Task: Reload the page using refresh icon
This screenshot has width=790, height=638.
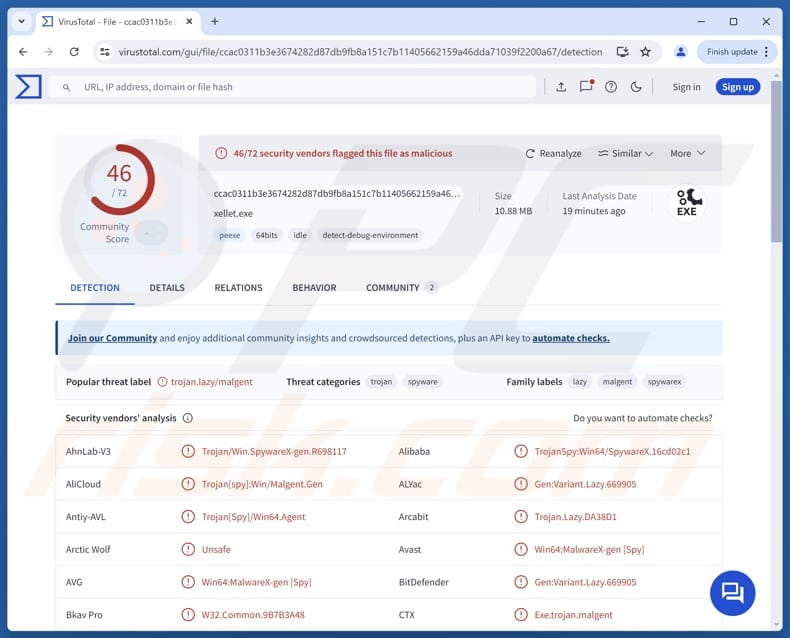Action: pos(74,52)
